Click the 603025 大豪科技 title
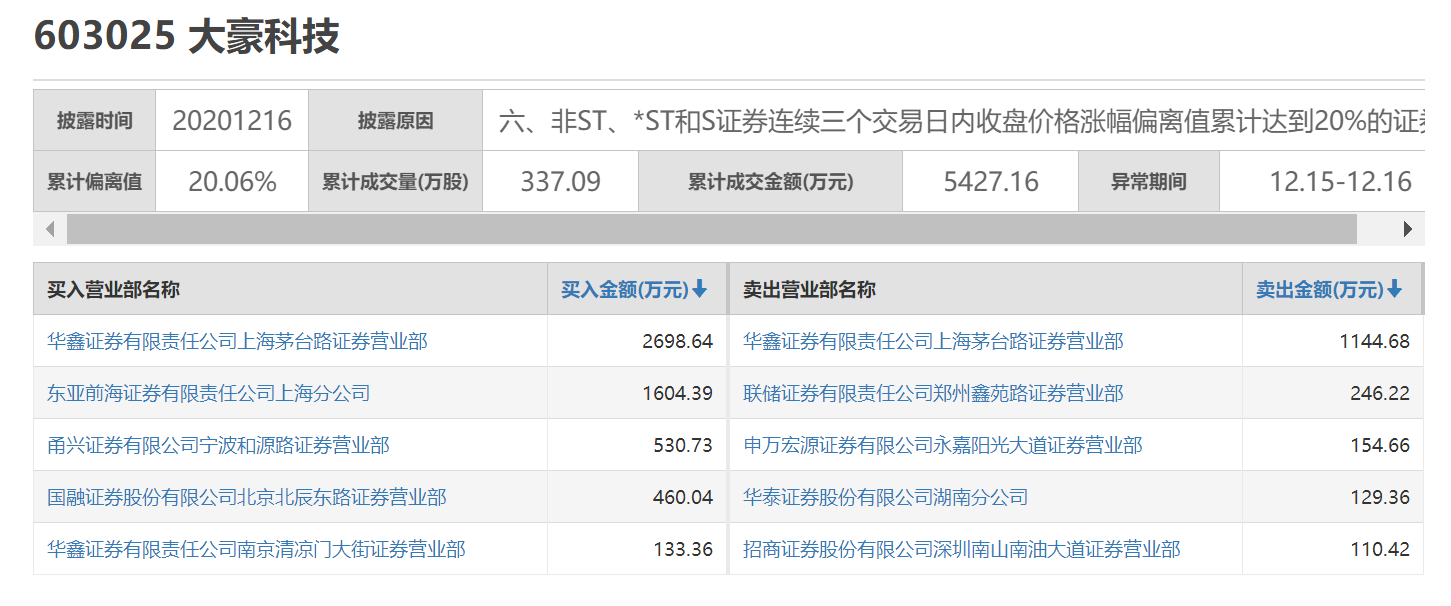The height and width of the screenshot is (606, 1451). tap(187, 37)
